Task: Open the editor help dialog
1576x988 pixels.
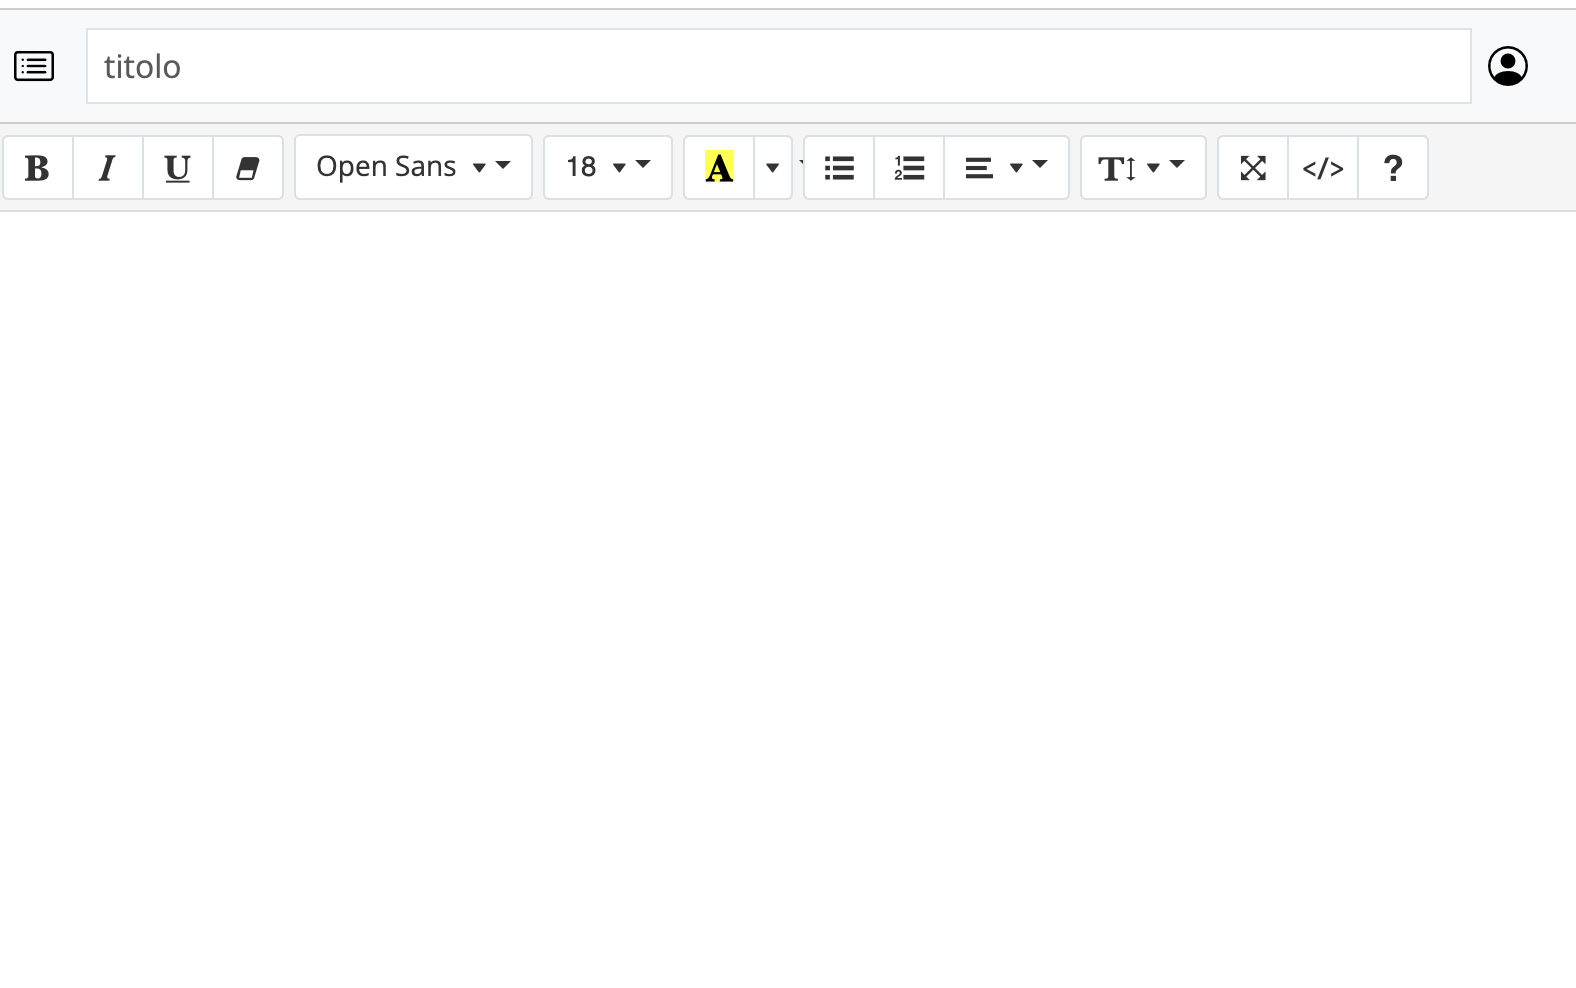Action: click(1393, 168)
